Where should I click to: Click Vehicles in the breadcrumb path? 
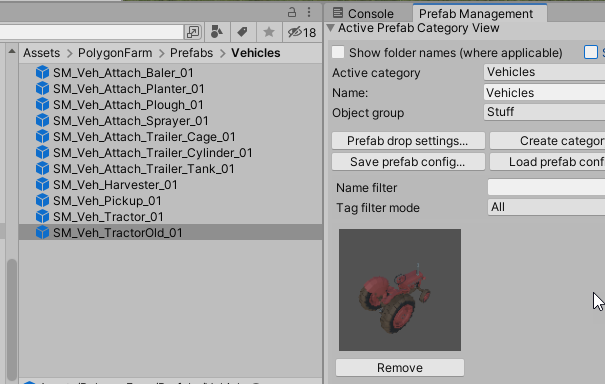[256, 53]
